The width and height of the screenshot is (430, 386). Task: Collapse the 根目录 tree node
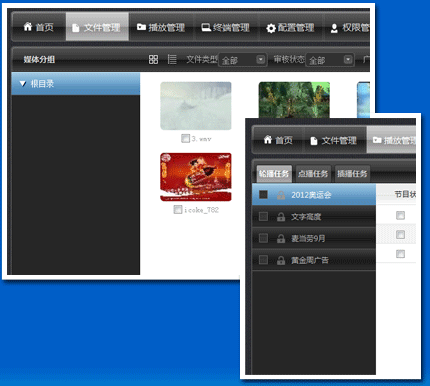pyautogui.click(x=23, y=84)
